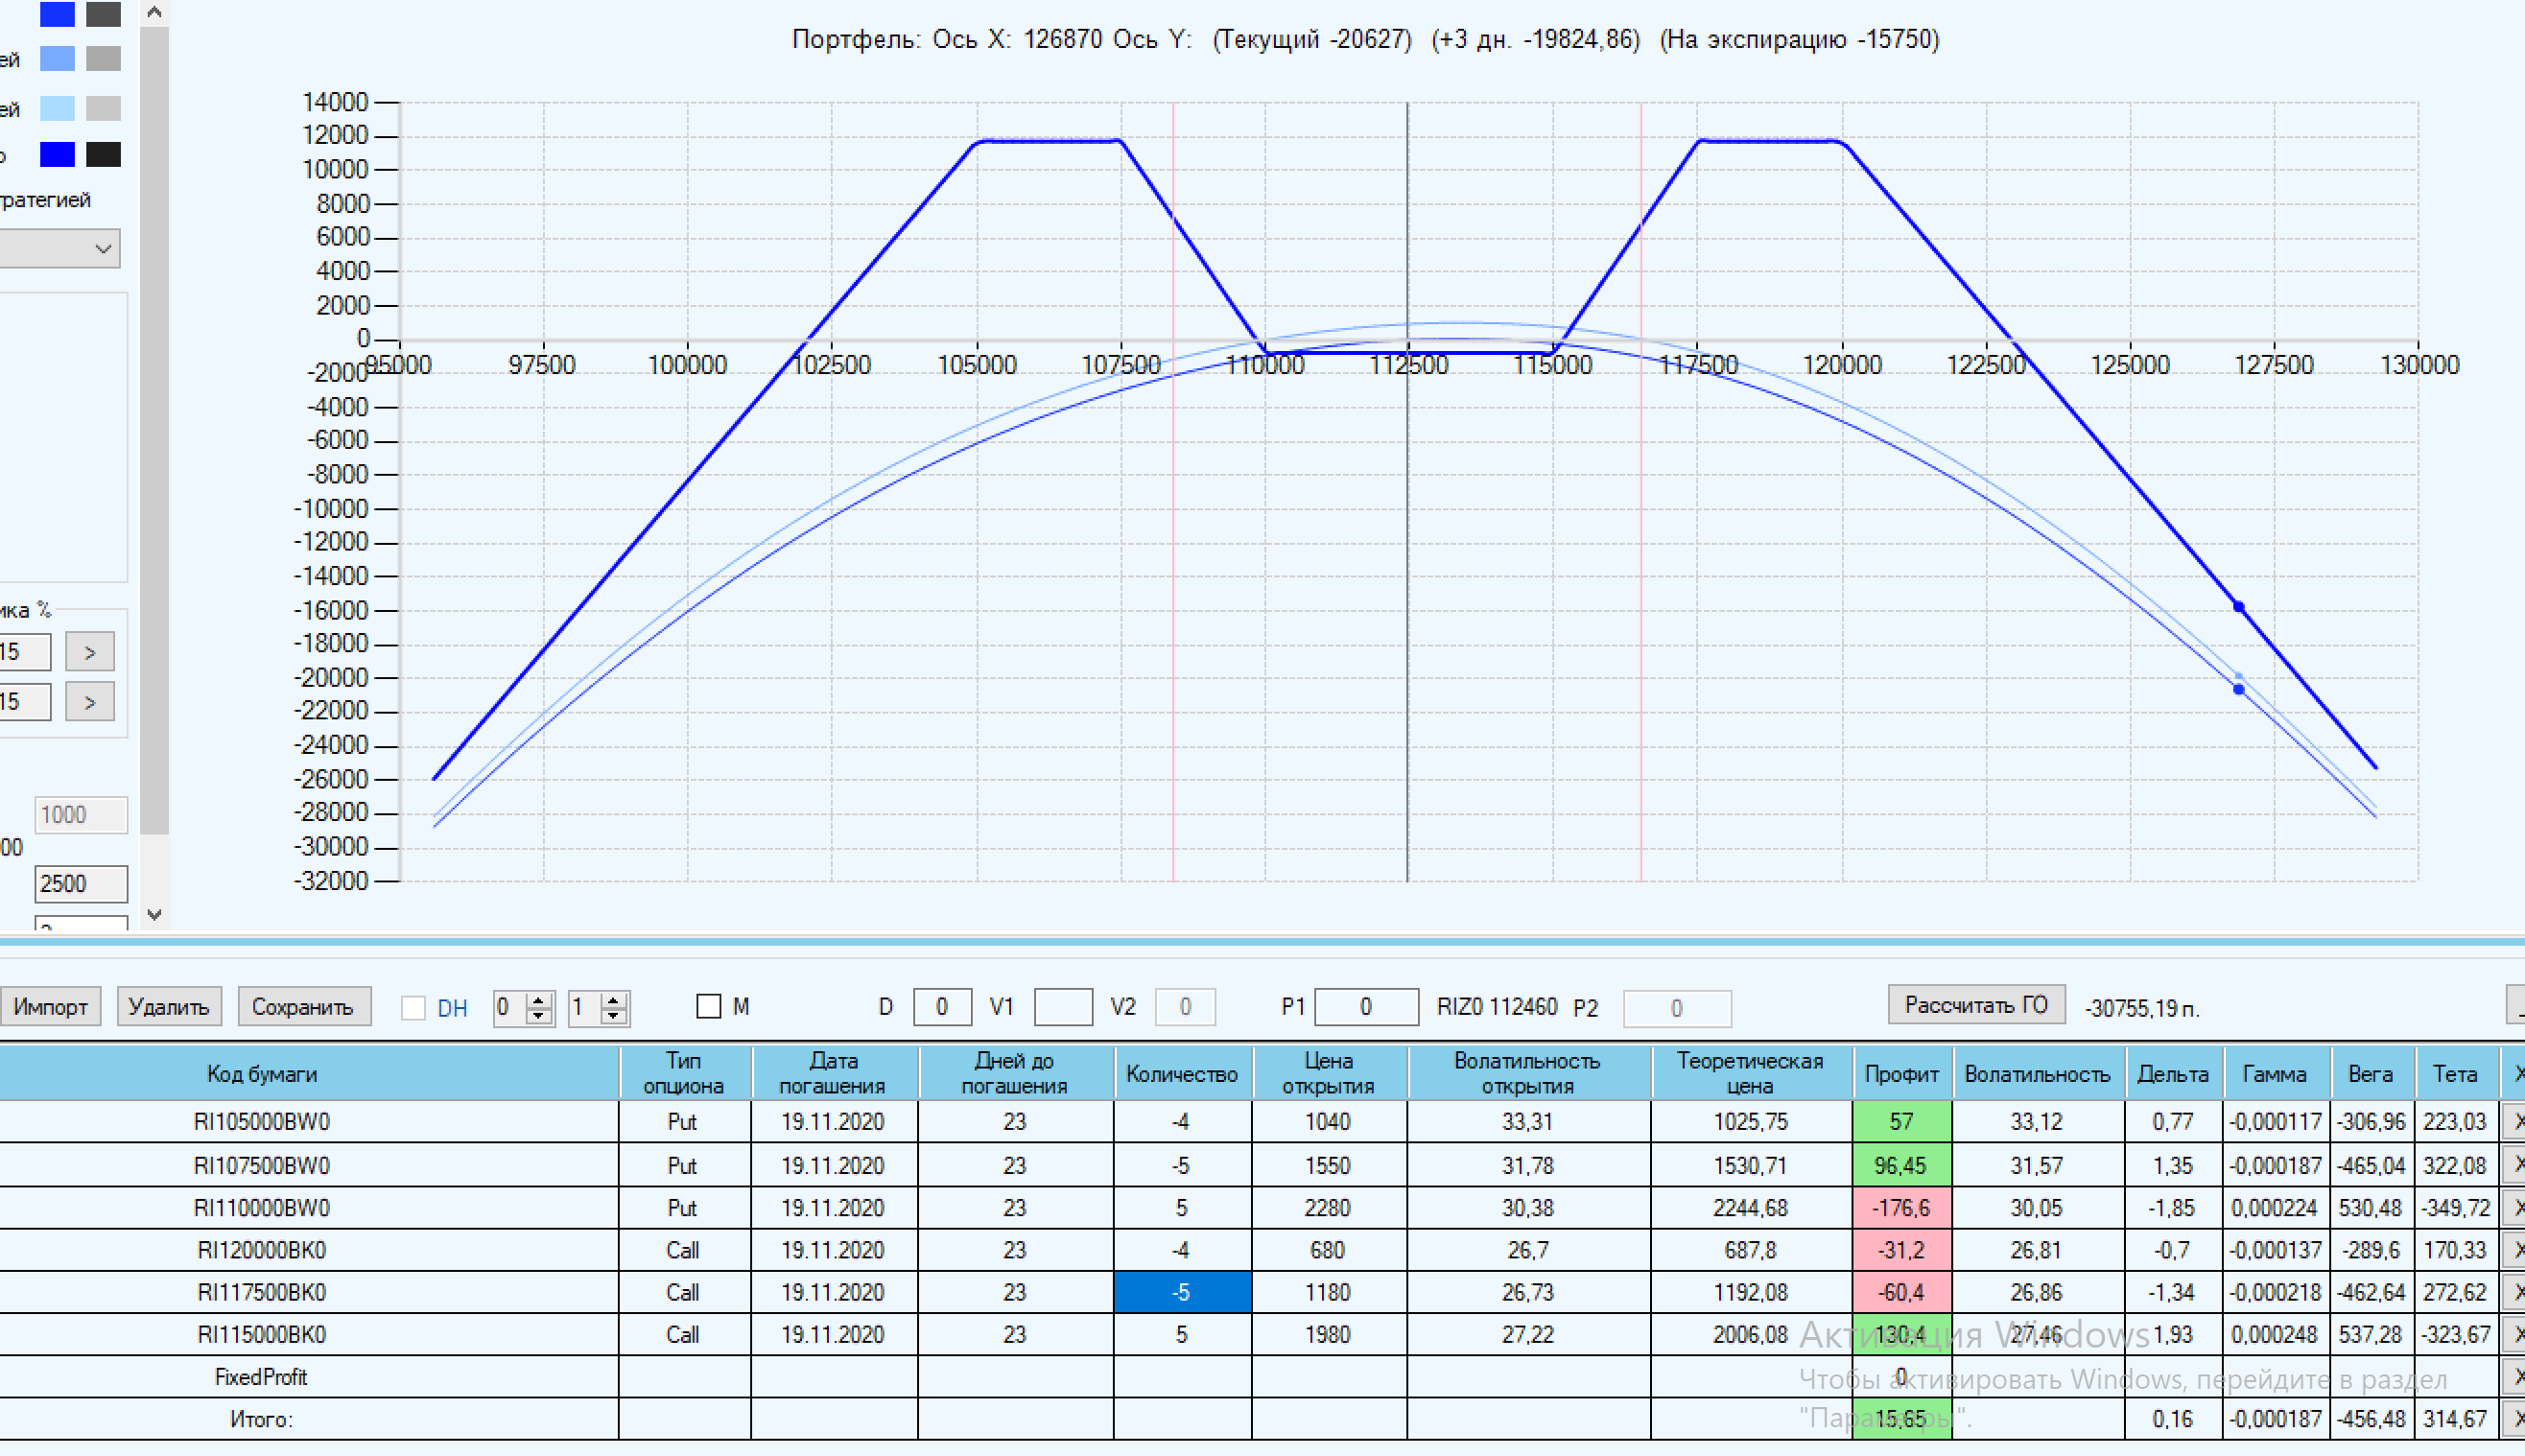
Task: Click the scroll-down arrow of the left panel
Action: coord(154,914)
